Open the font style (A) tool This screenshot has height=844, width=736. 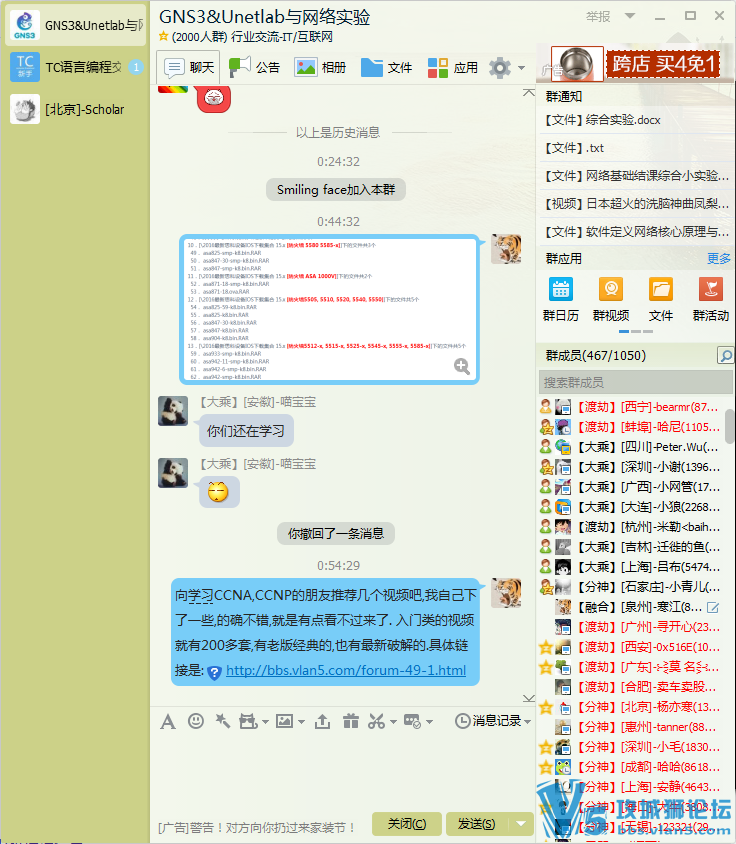tap(168, 721)
